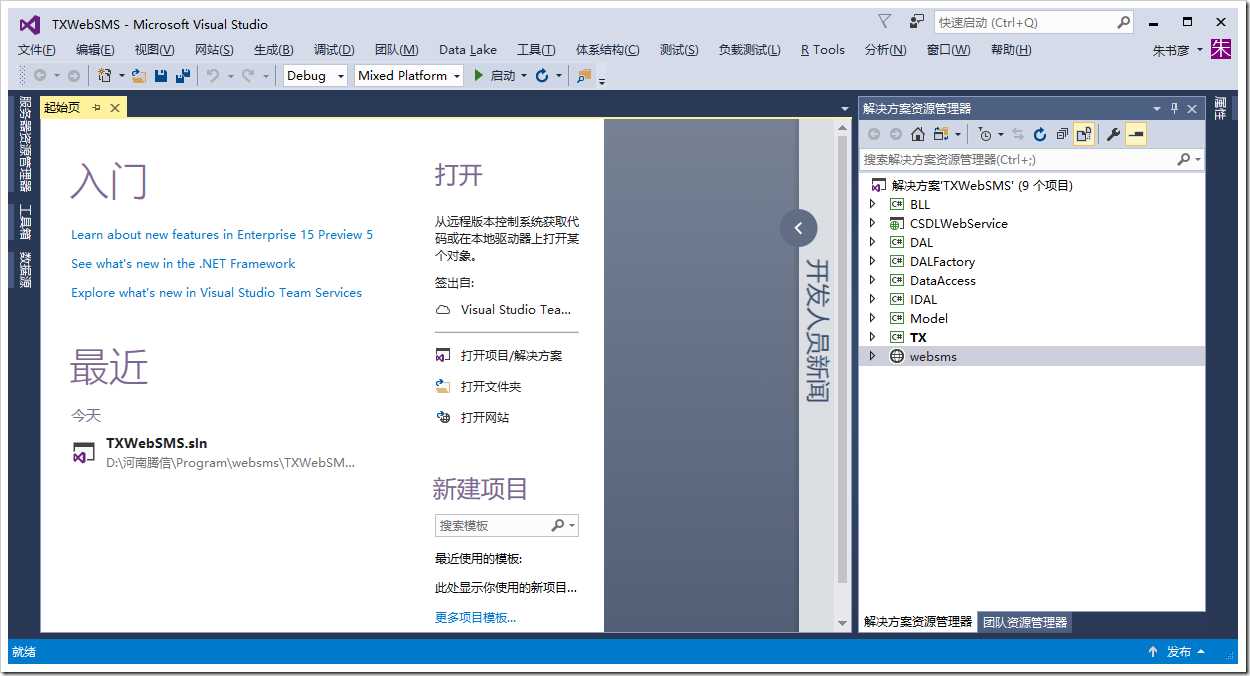
Task: Open the 生成(B) menu
Action: (x=273, y=49)
